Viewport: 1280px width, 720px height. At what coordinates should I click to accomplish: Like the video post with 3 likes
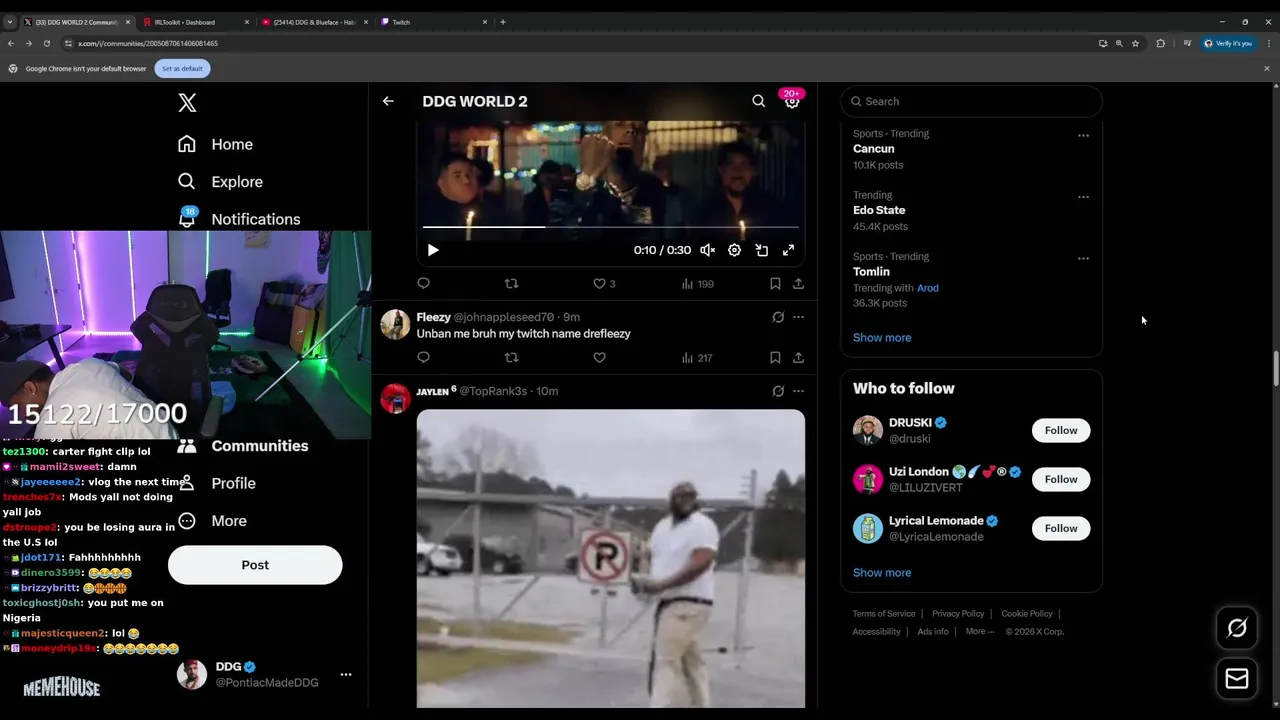604,284
